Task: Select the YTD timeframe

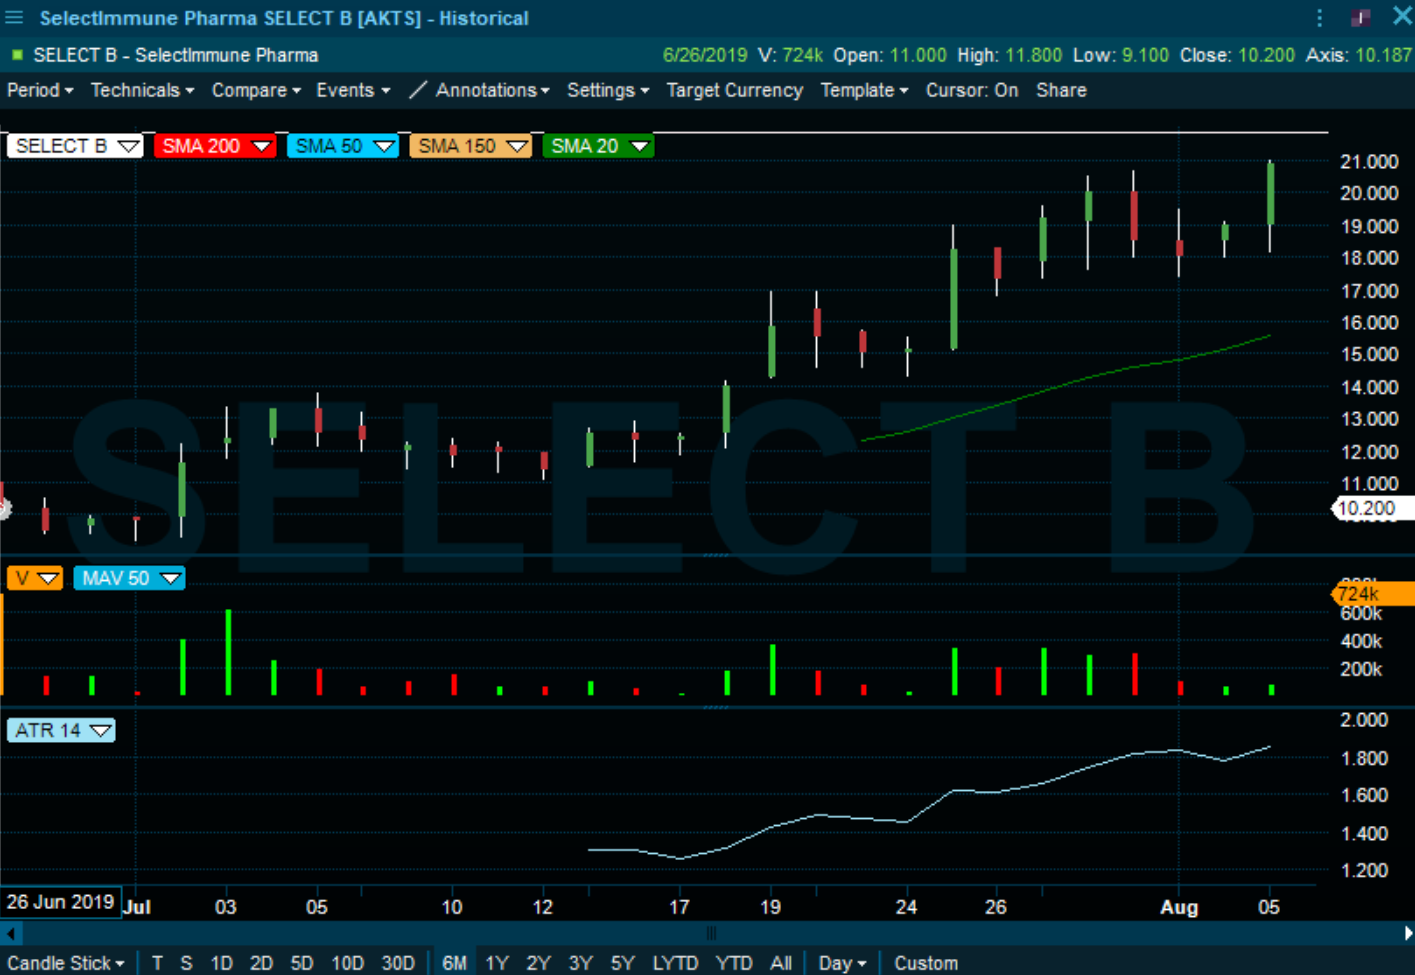Action: 734,963
